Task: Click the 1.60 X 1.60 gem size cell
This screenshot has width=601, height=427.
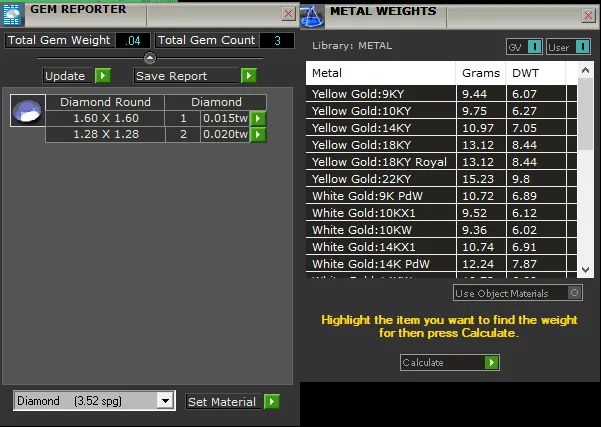Action: click(x=105, y=118)
